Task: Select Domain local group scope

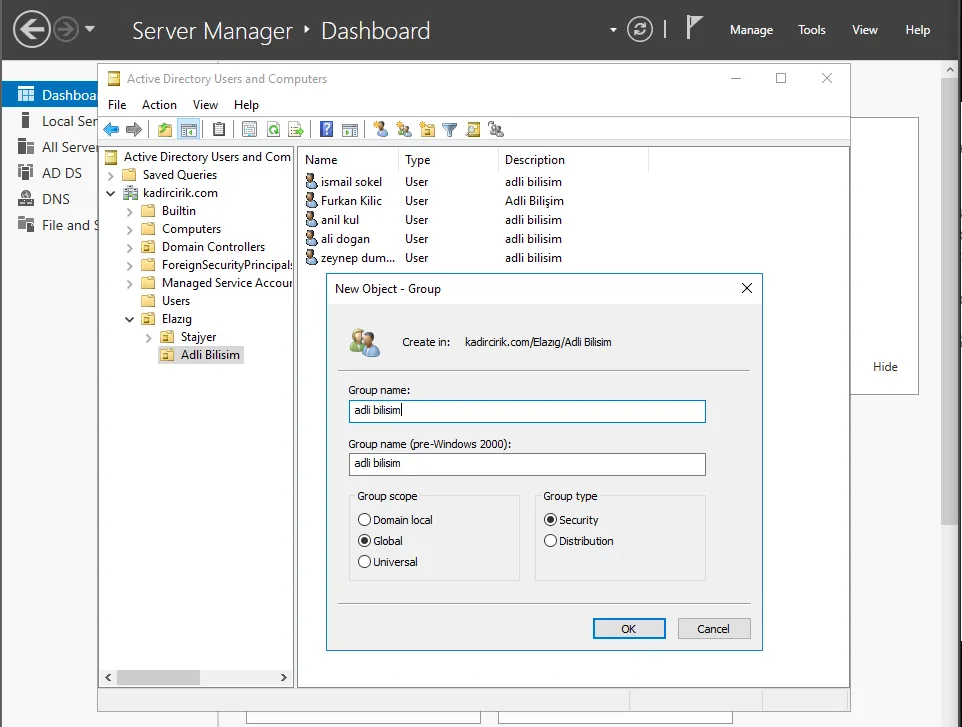Action: [x=364, y=520]
